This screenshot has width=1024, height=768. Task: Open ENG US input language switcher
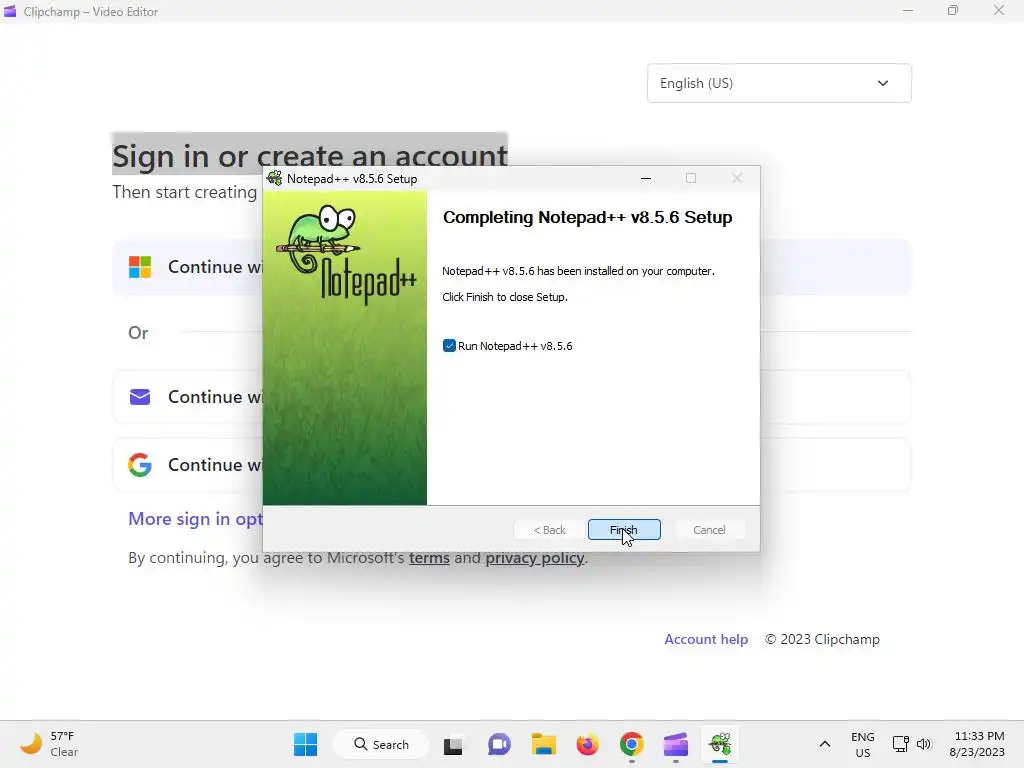(863, 744)
